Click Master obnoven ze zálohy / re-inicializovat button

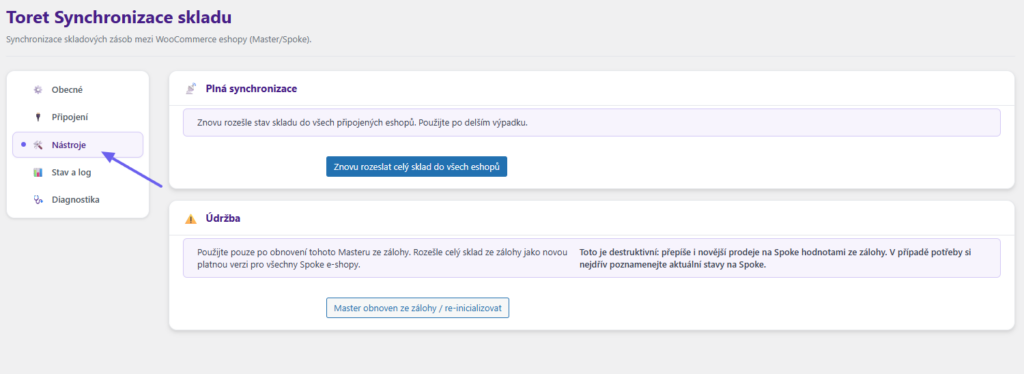[417, 308]
